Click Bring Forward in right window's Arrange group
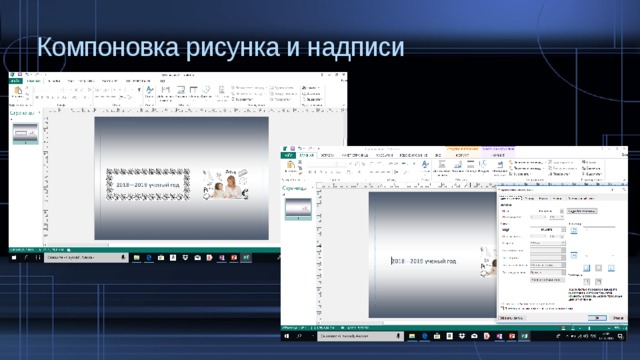Screen dimensions: 640x360 [x=526, y=162]
